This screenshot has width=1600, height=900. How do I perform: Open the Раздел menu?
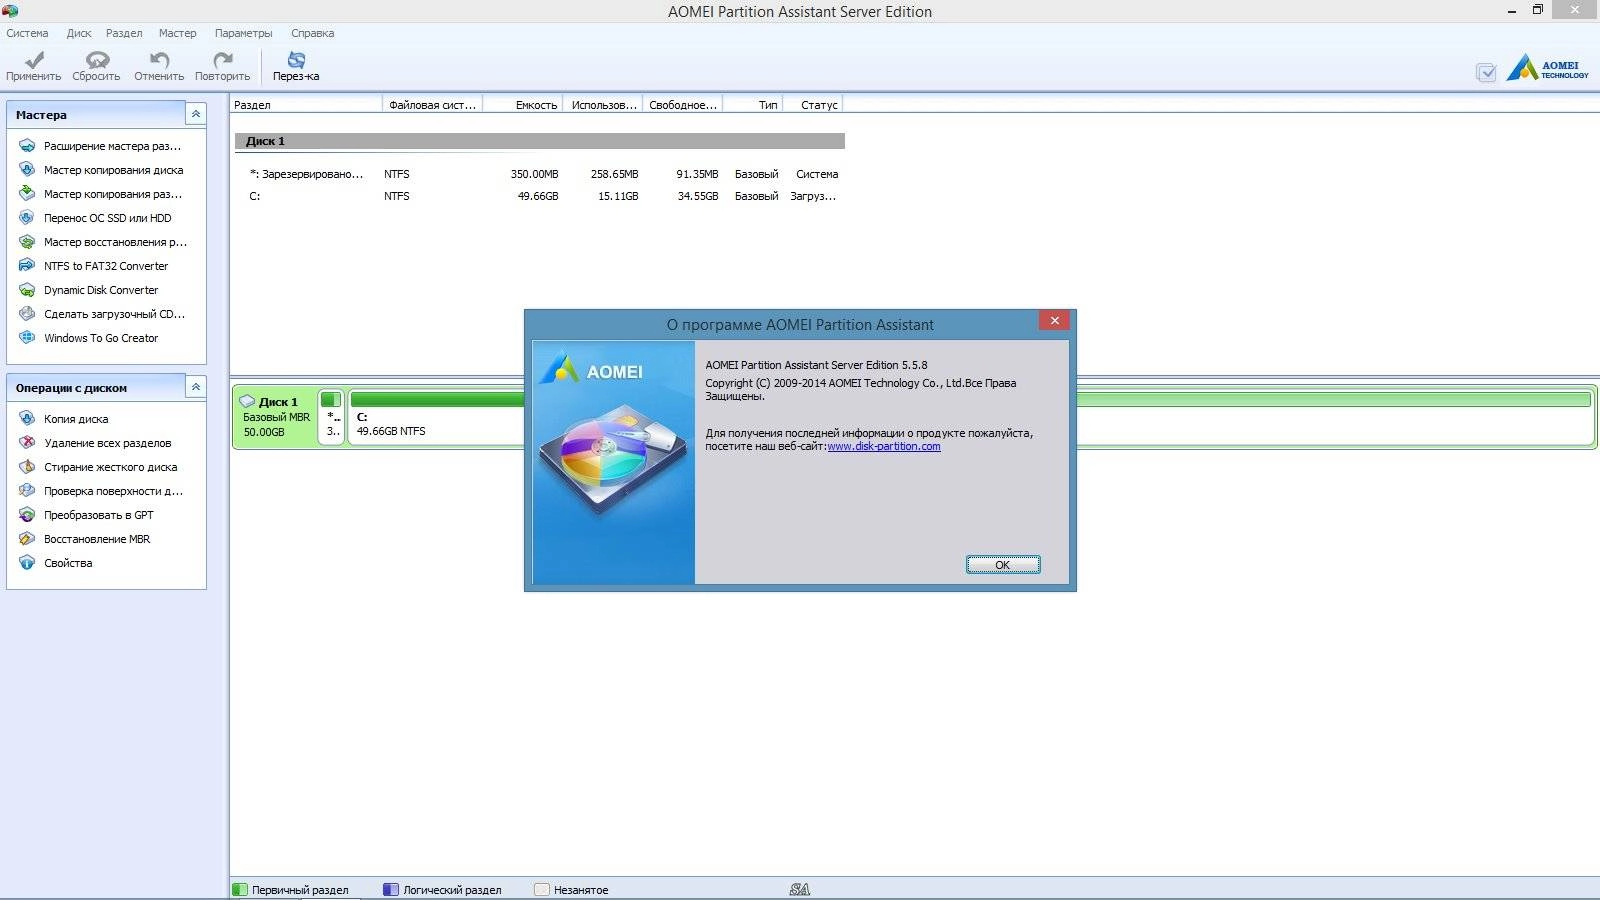124,33
